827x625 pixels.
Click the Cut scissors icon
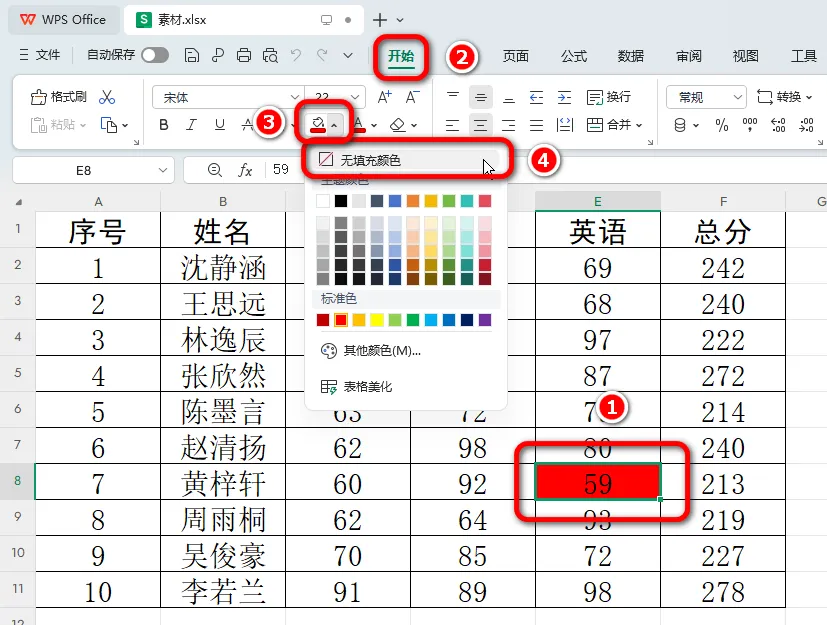point(107,97)
